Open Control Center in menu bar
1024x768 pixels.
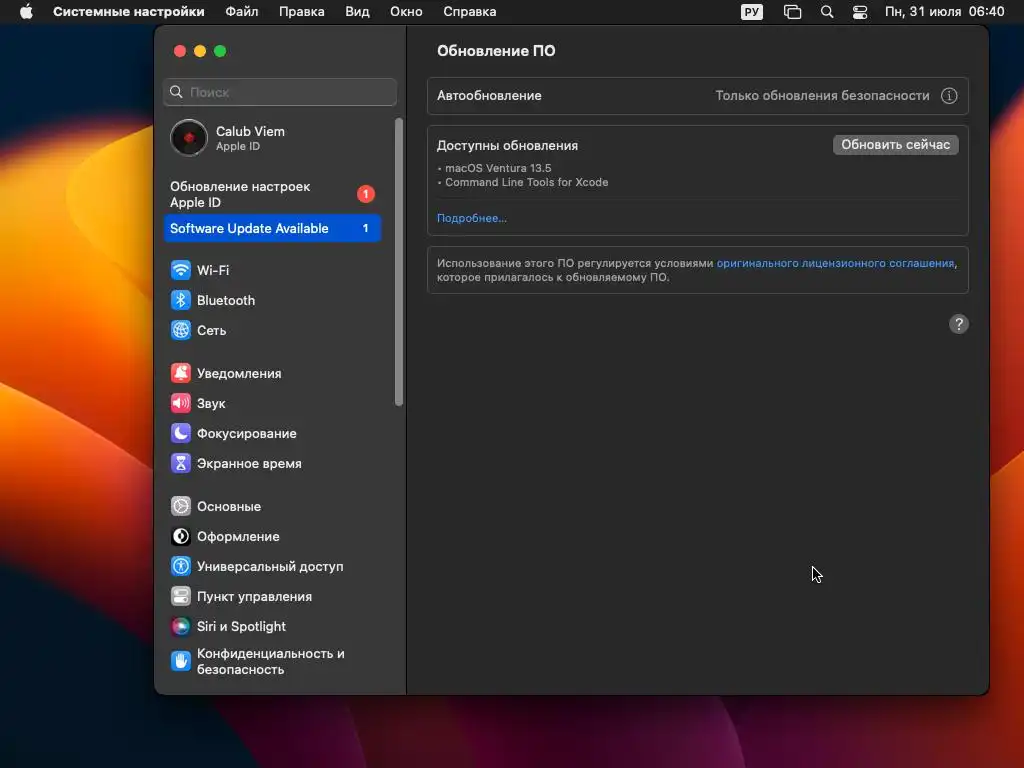click(860, 12)
